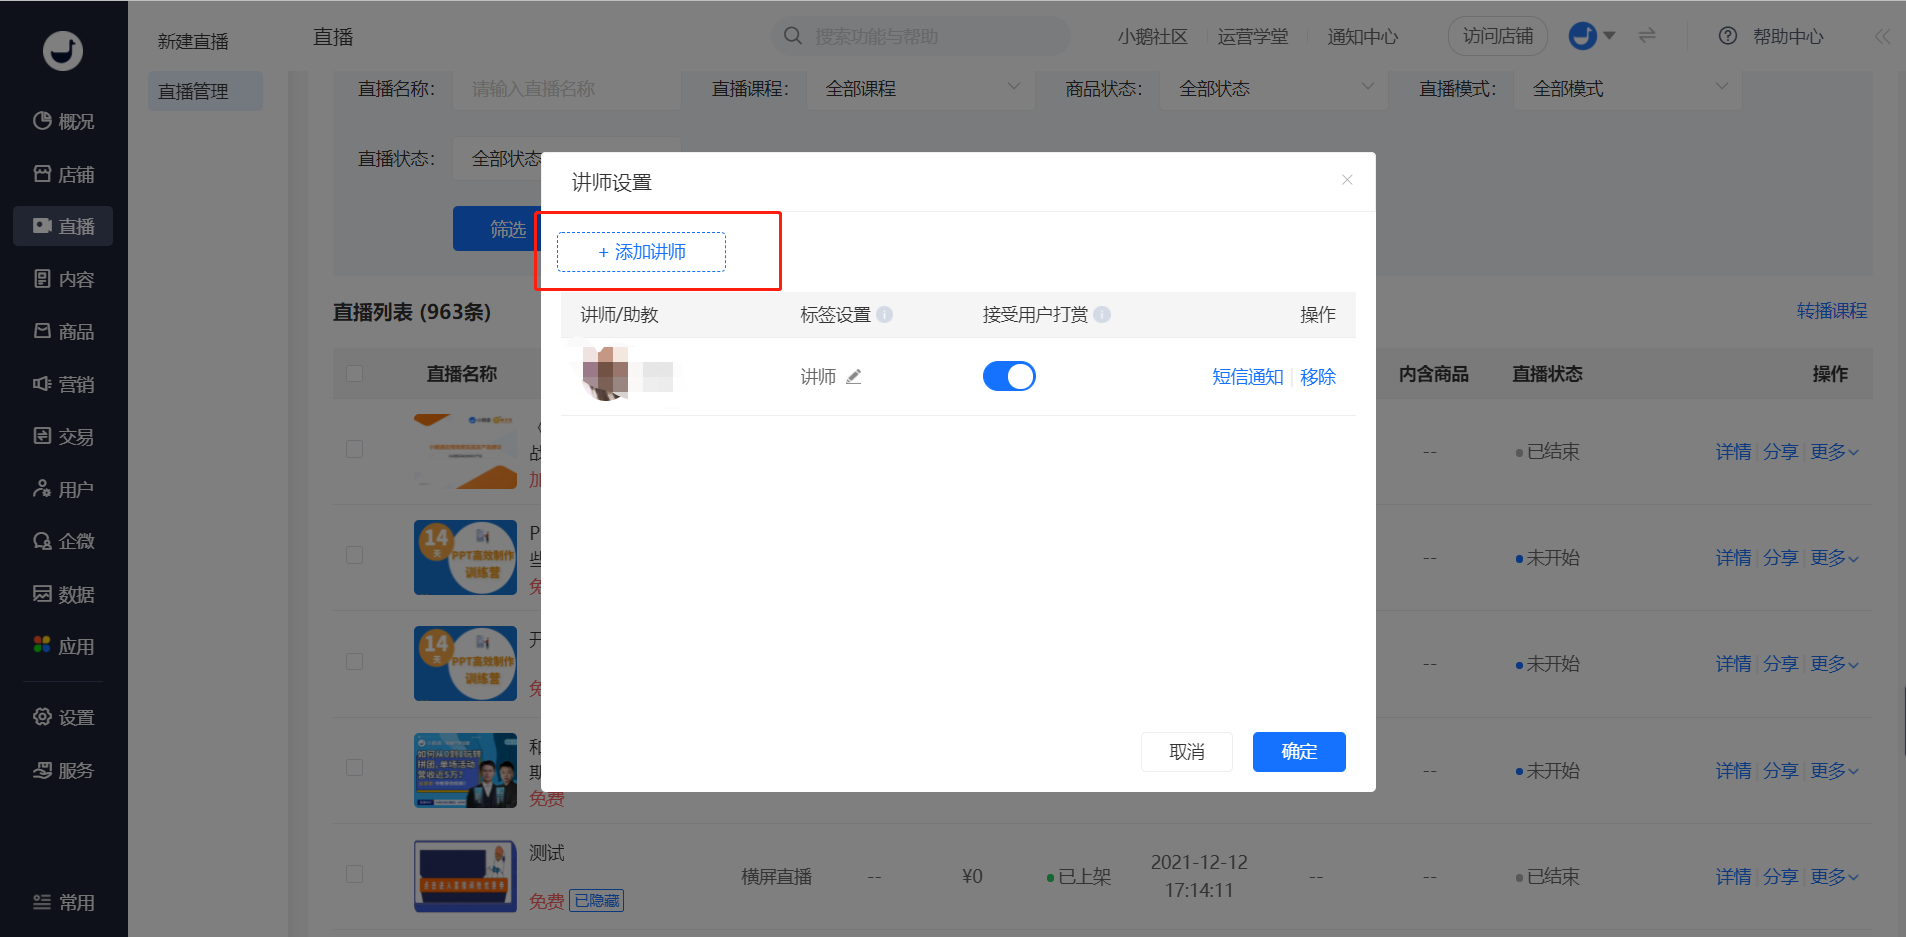Open the 商品状态 dropdown
Viewport: 1906px width, 937px height.
[1274, 89]
